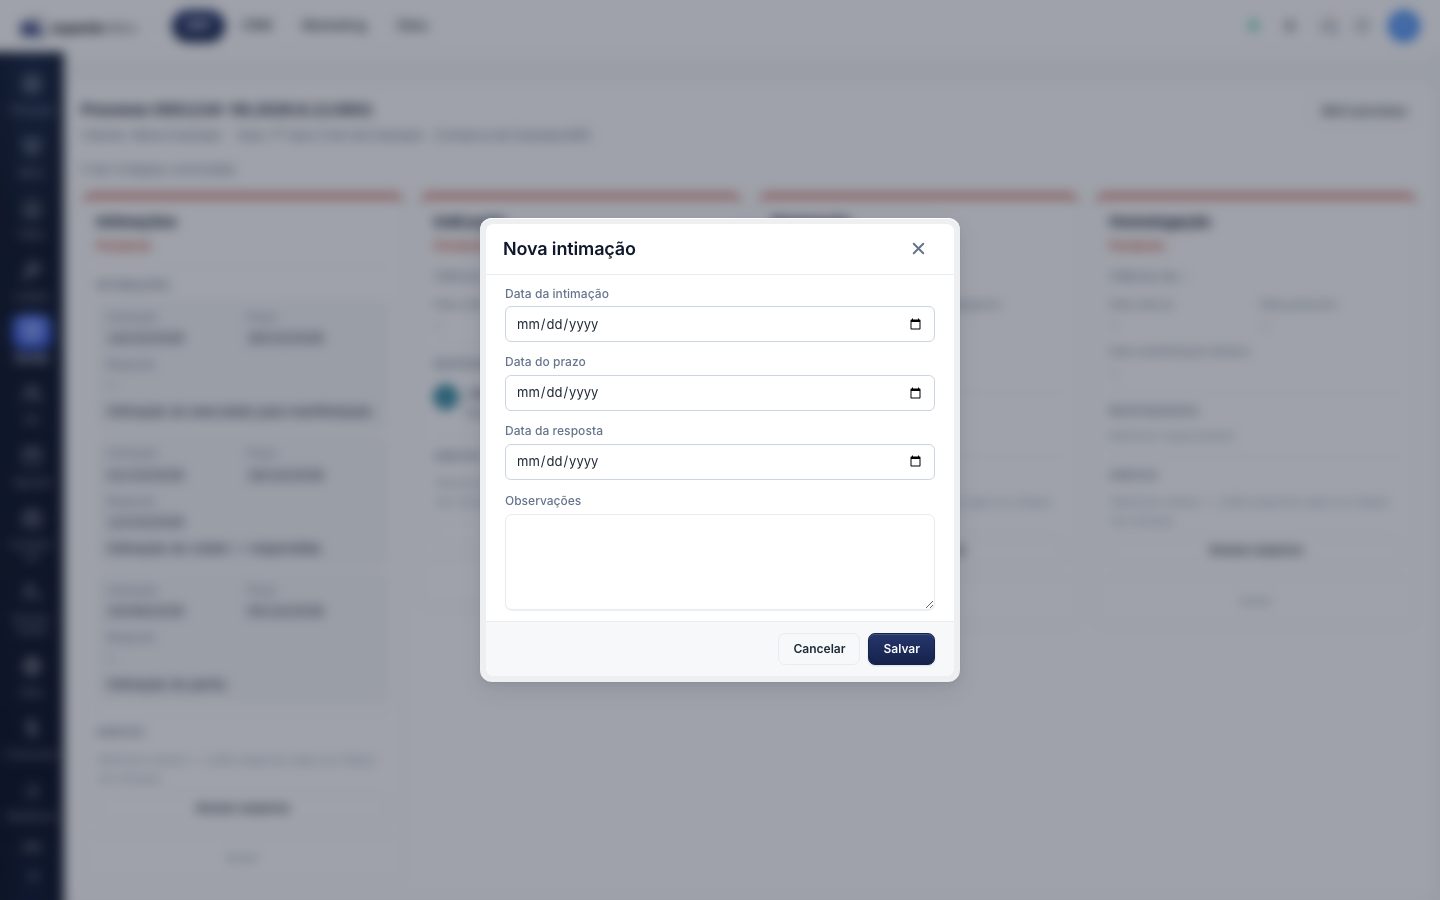This screenshot has width=1440, height=900.
Task: Select the highlighted blue sidebar icon
Action: pyautogui.click(x=31, y=331)
